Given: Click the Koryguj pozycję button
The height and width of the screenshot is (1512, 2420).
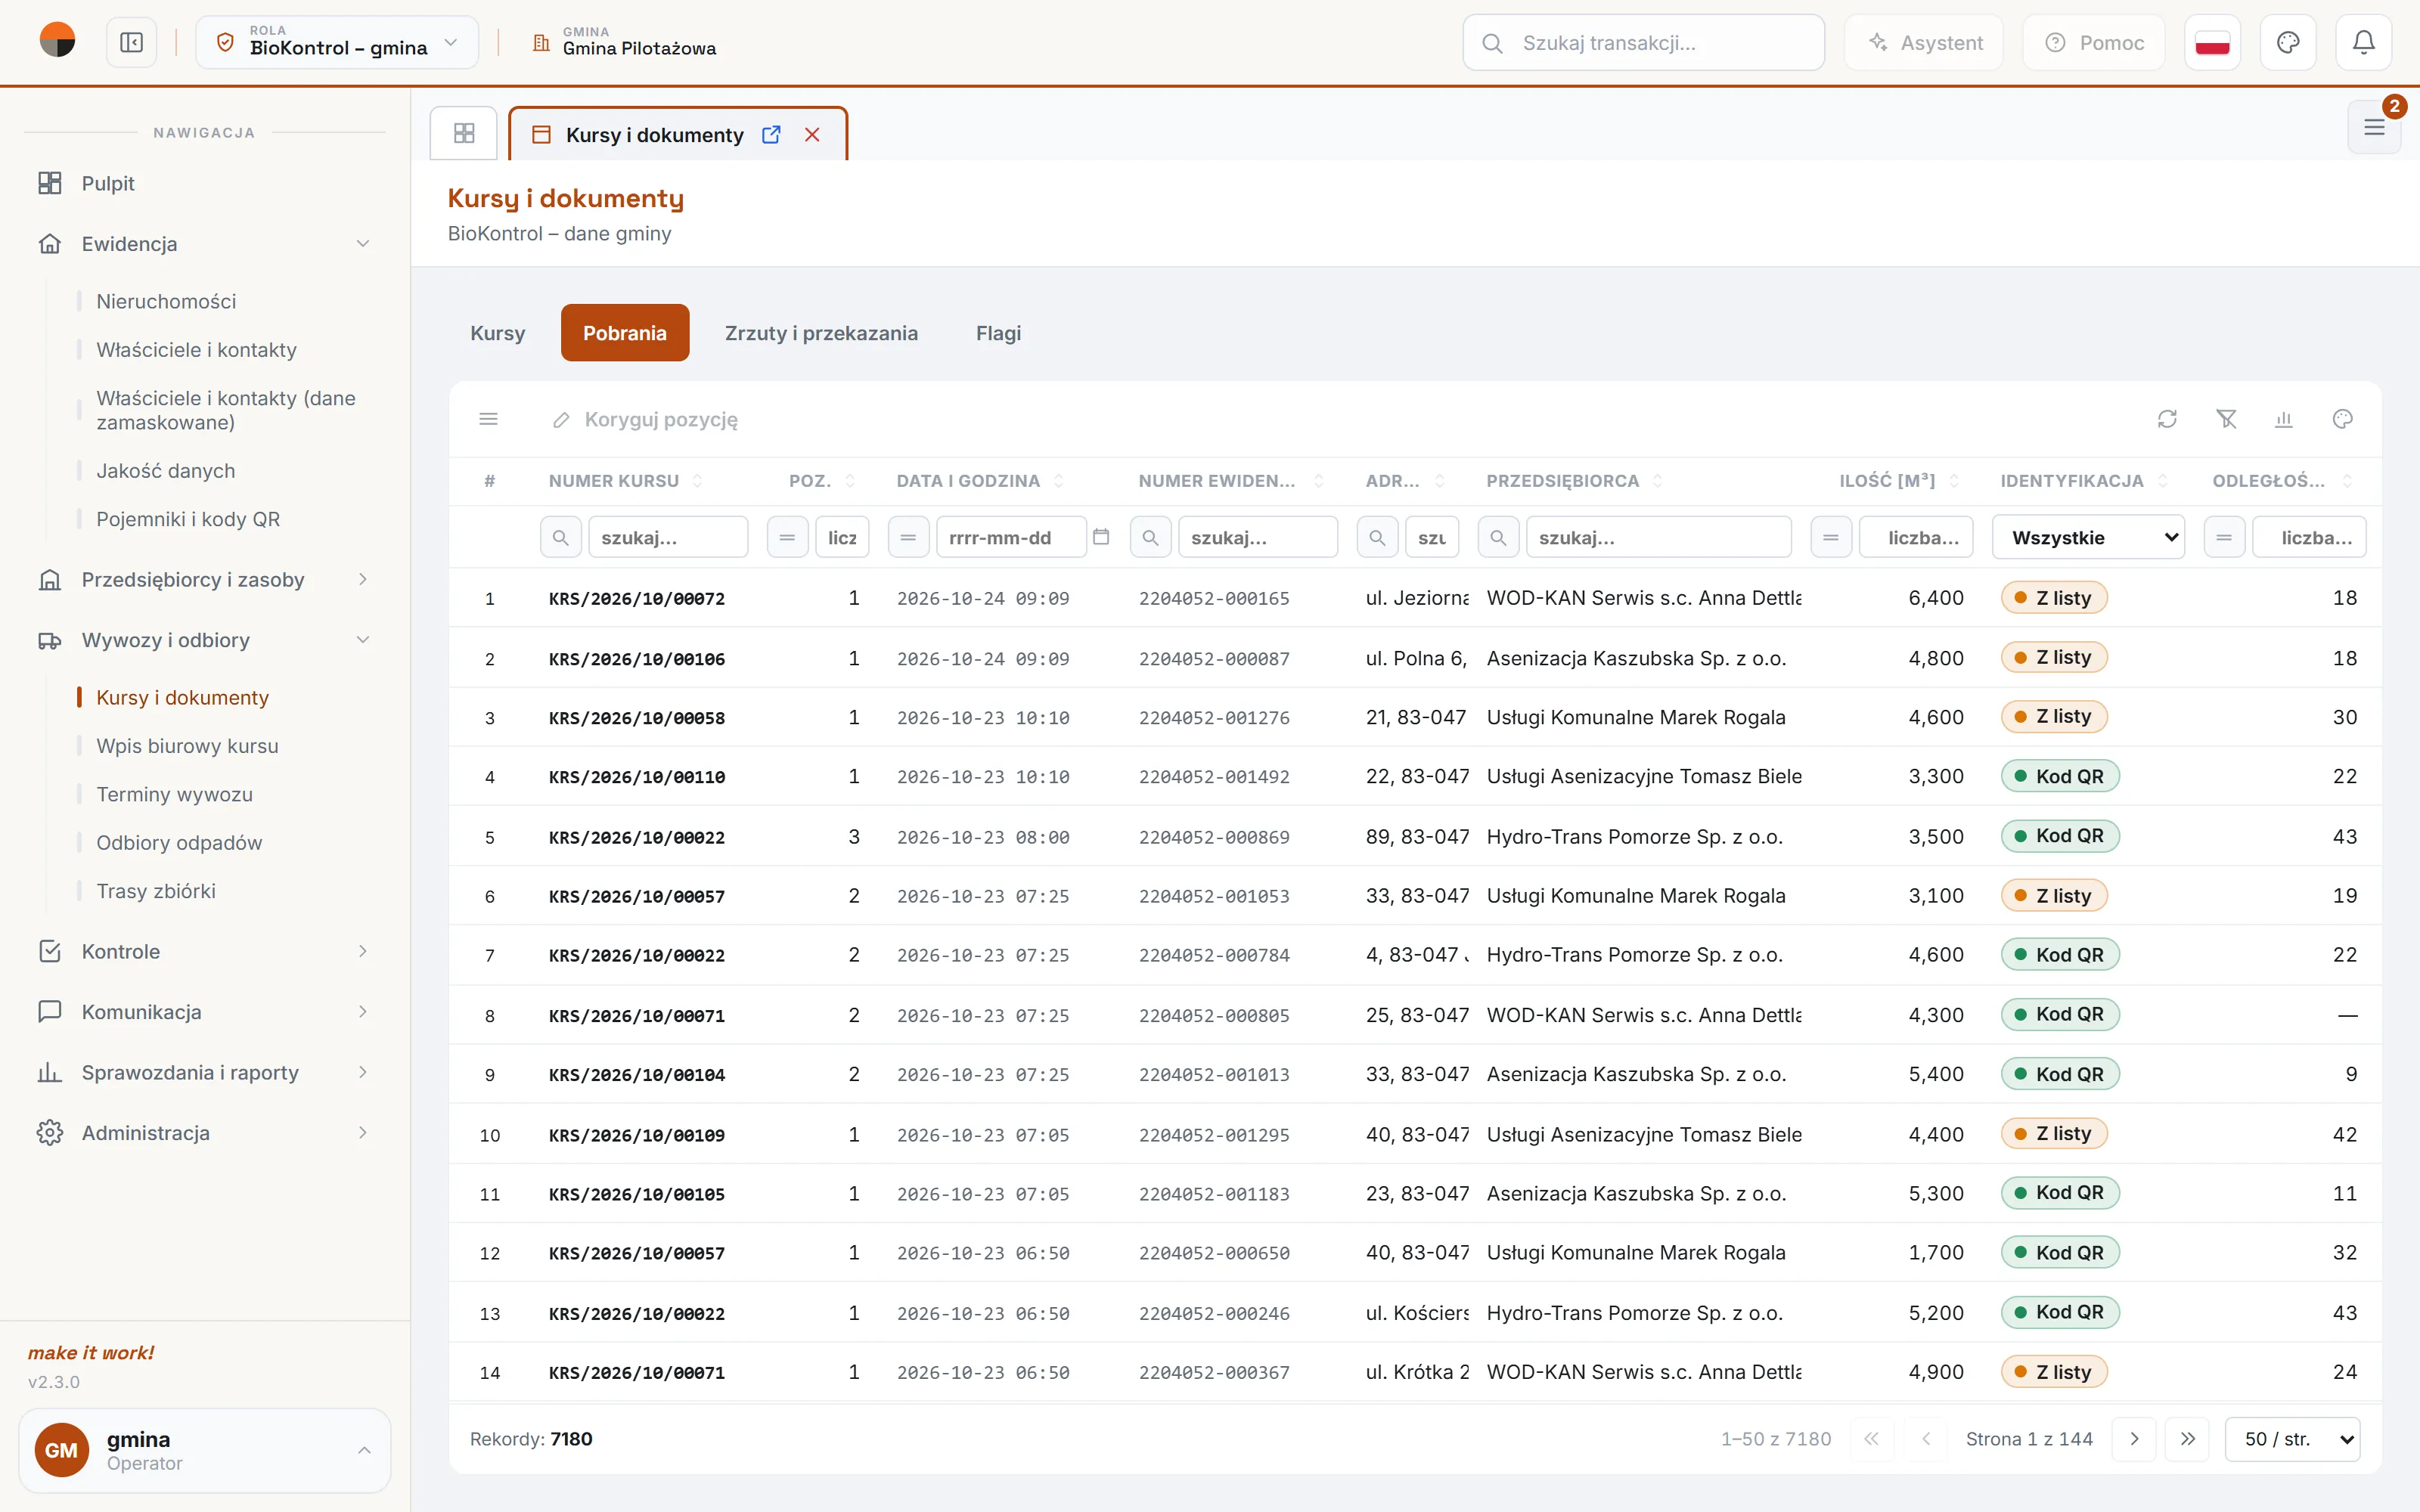Looking at the screenshot, I should 645,419.
